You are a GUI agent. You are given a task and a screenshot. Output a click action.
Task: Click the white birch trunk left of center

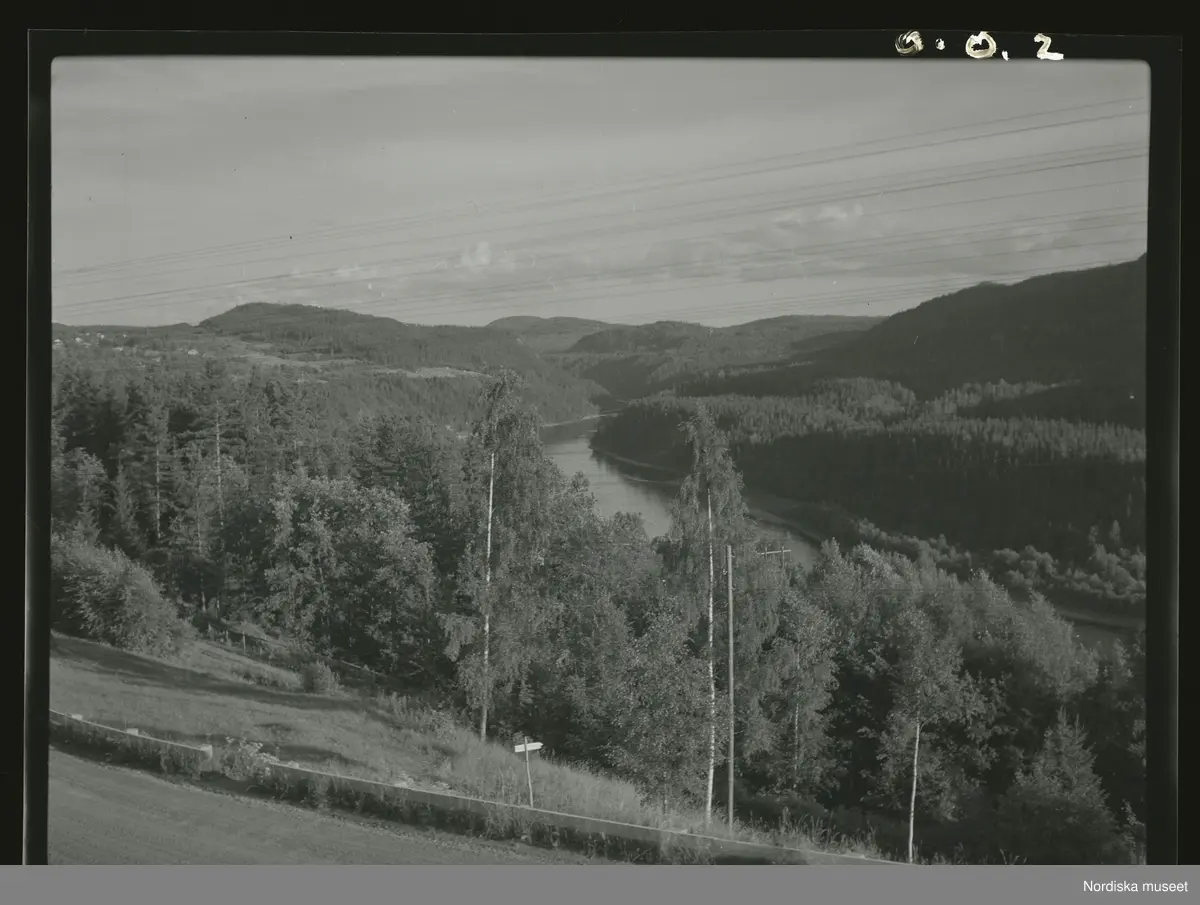(x=487, y=600)
